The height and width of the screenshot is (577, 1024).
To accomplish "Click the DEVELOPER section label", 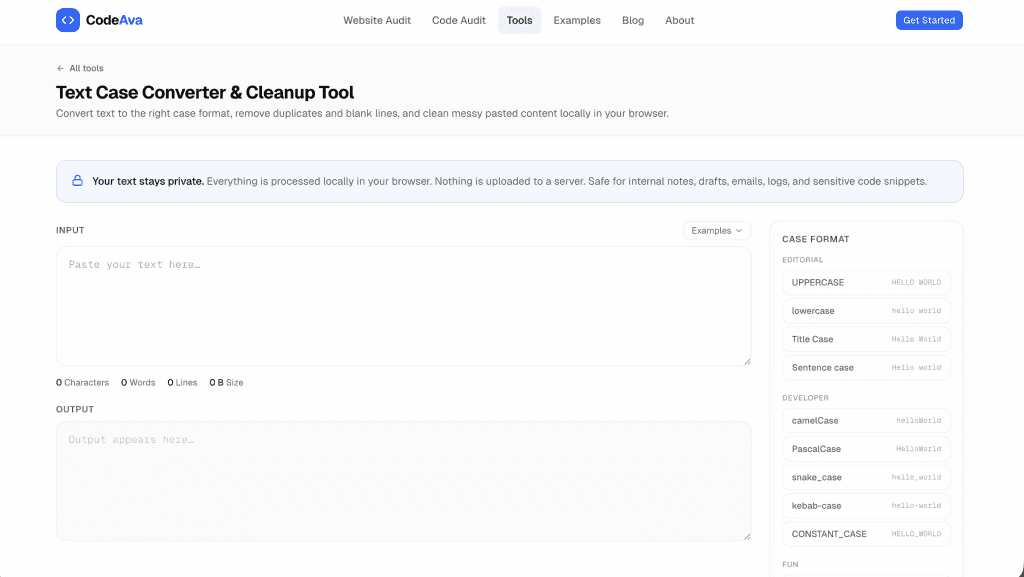I will coord(805,398).
